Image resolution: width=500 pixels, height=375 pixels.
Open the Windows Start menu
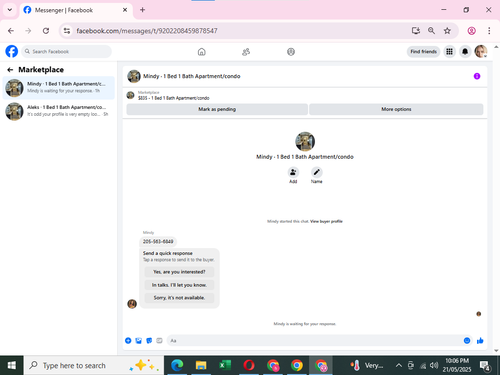pyautogui.click(x=12, y=365)
